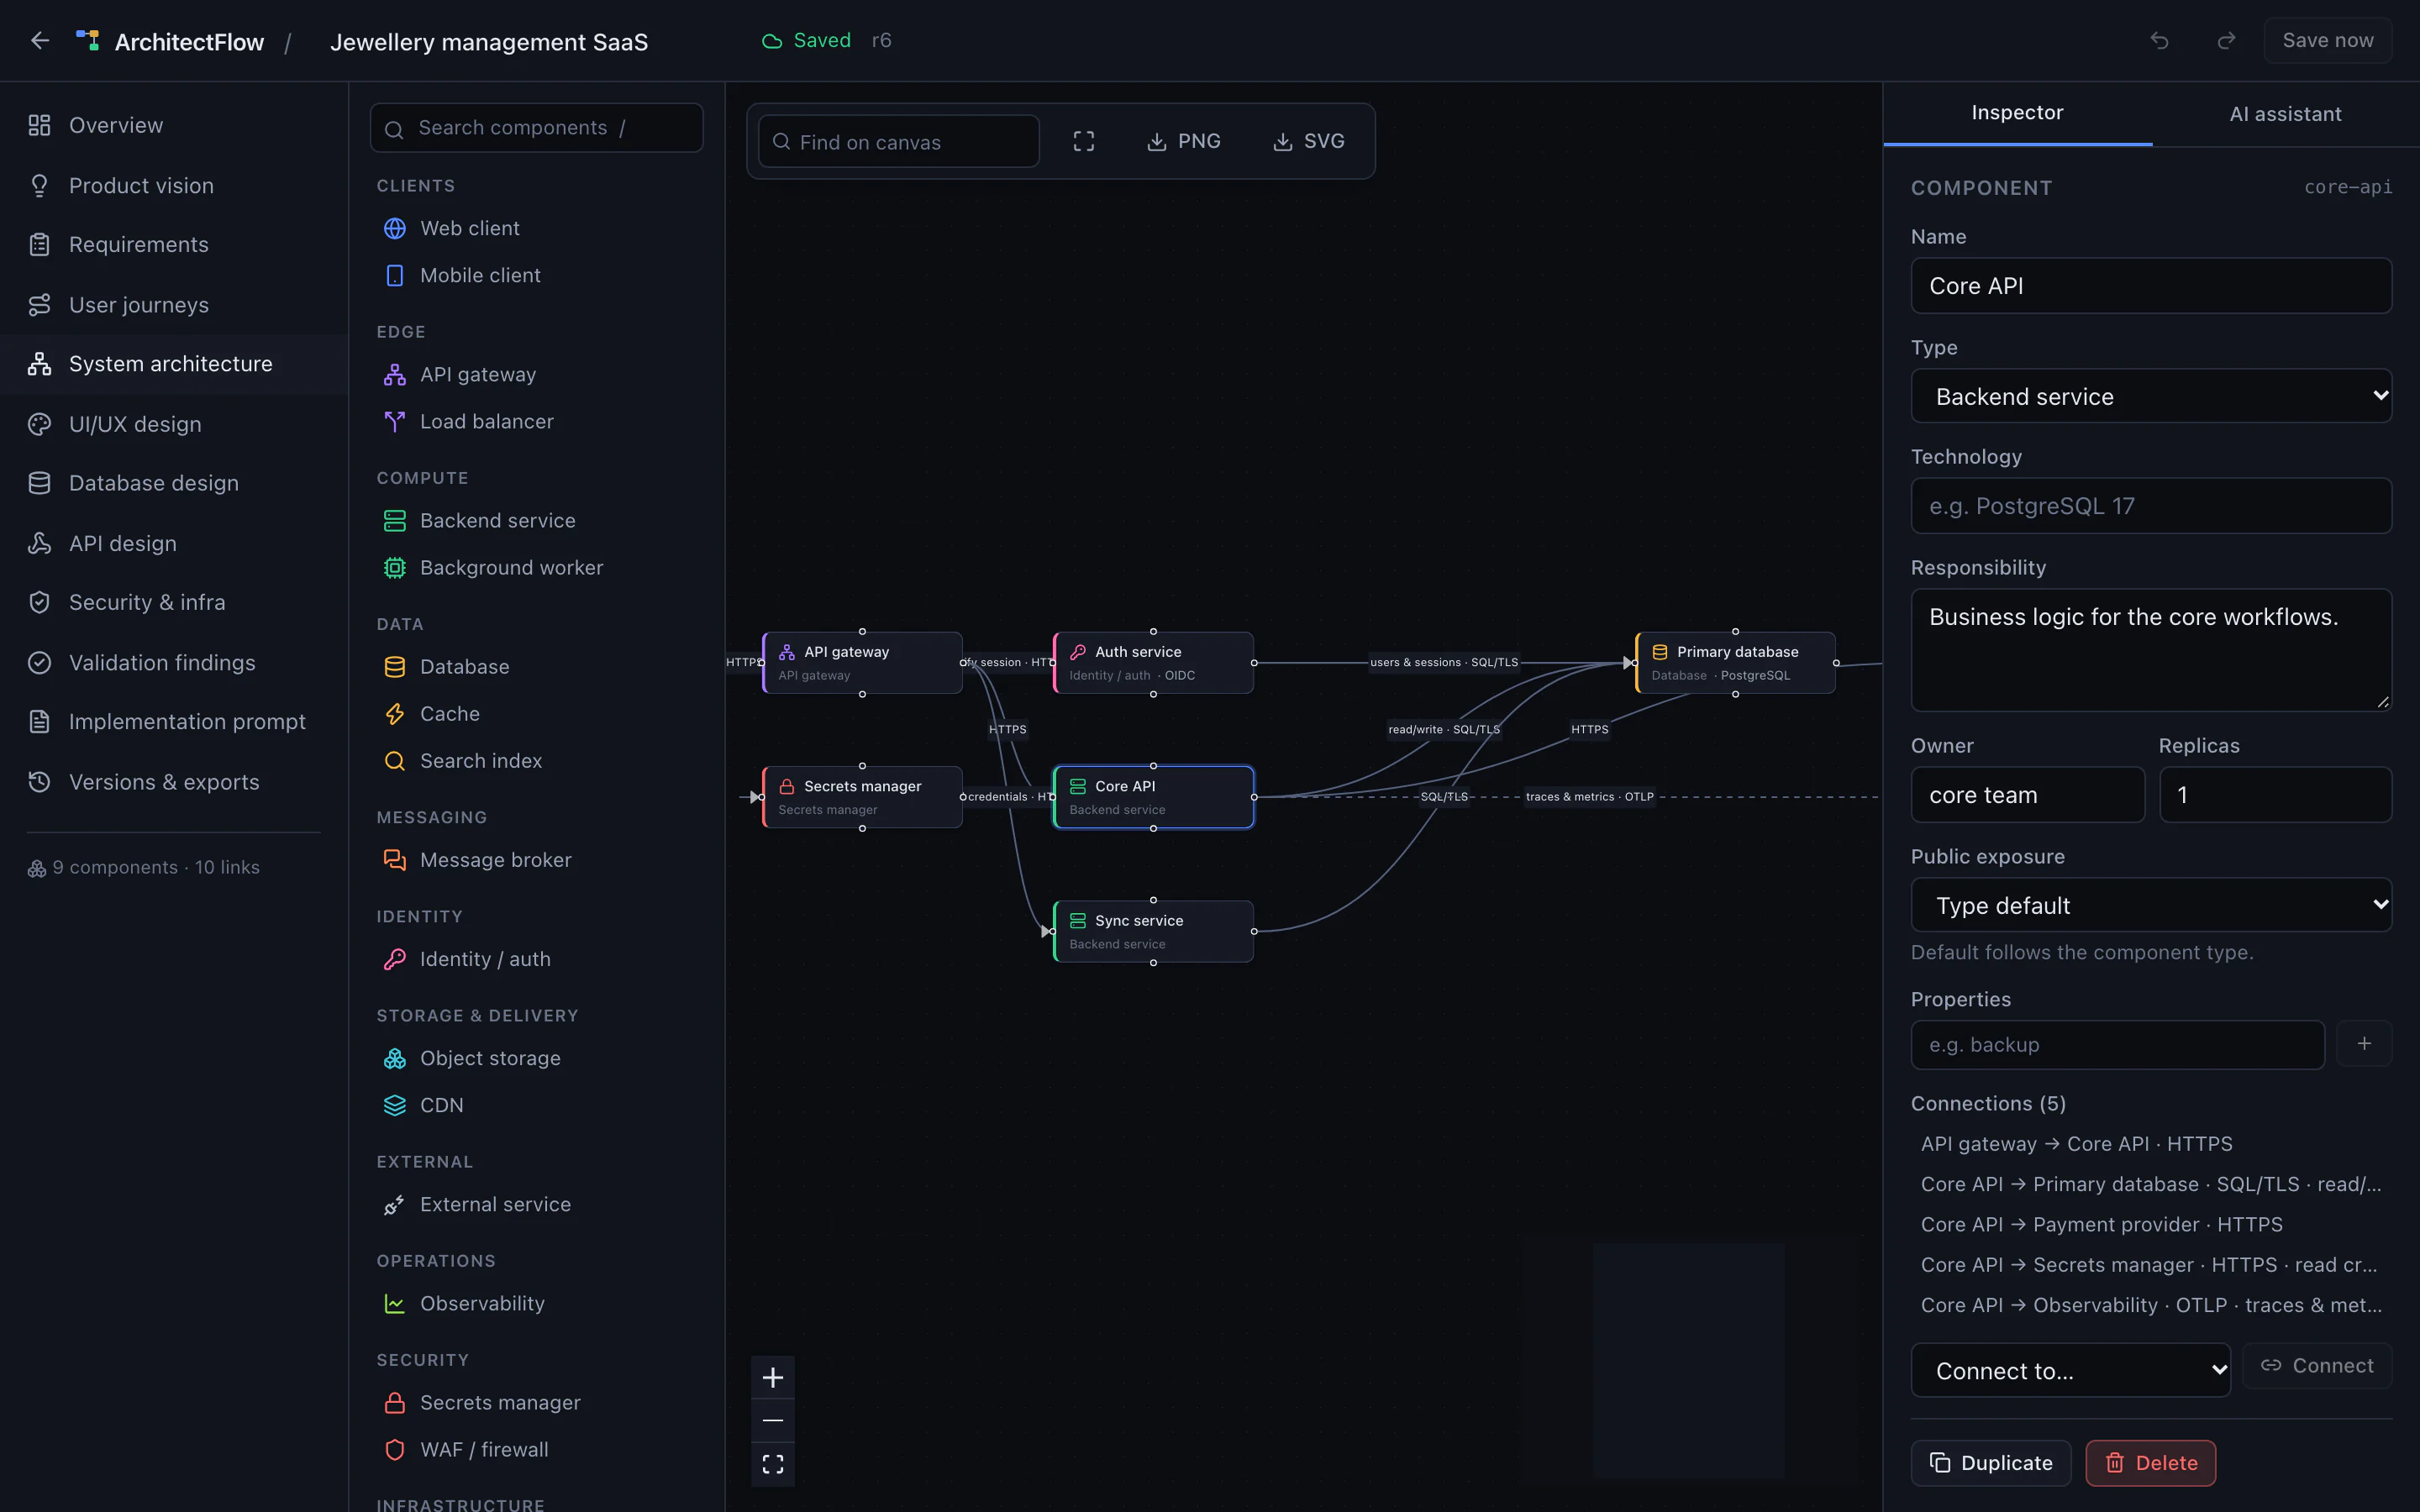Select the CDN component

point(538,1105)
